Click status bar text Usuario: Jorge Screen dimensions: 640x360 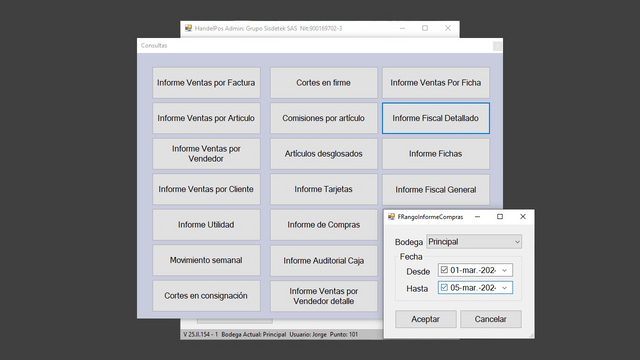pos(308,334)
